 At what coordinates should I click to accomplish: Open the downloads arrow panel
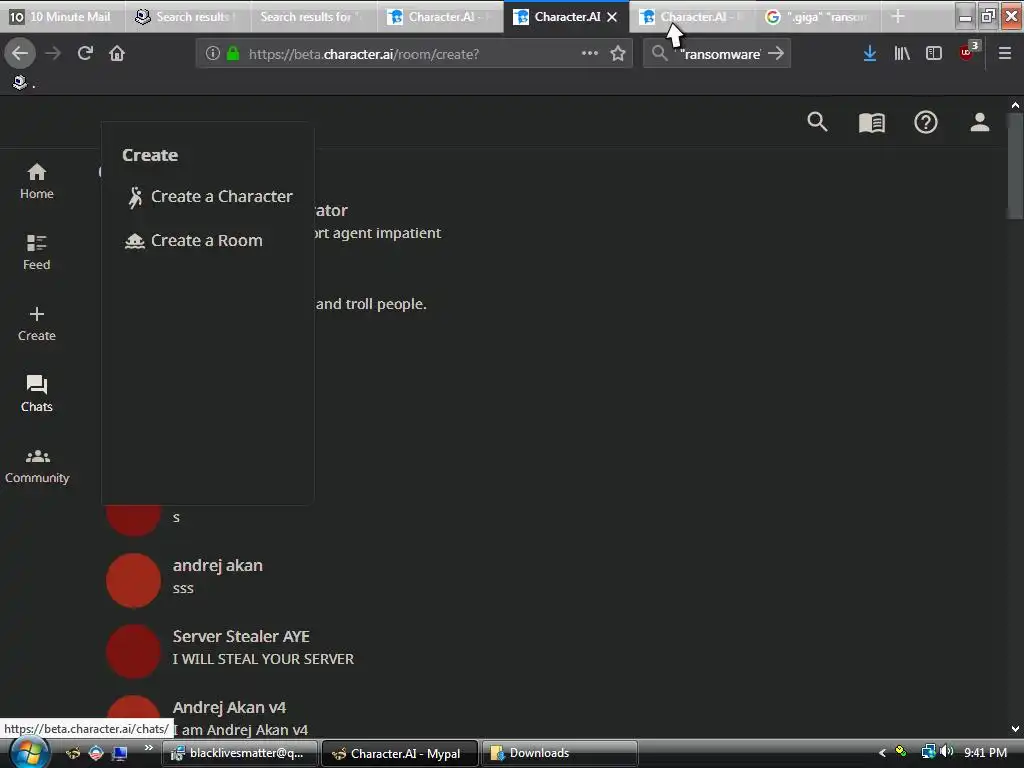pyautogui.click(x=869, y=54)
